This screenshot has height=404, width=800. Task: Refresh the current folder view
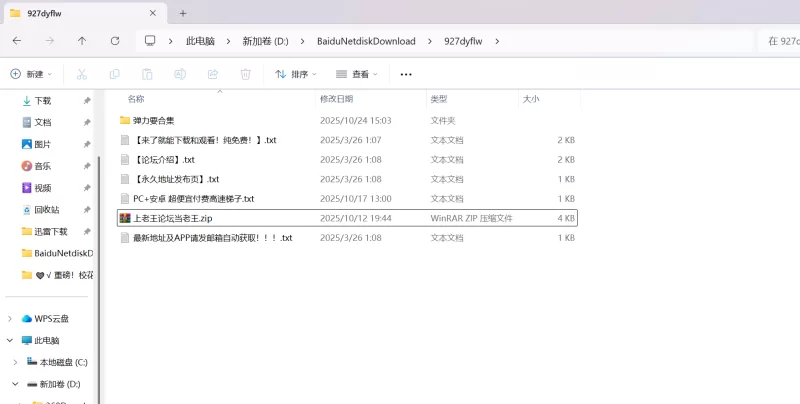[x=115, y=41]
